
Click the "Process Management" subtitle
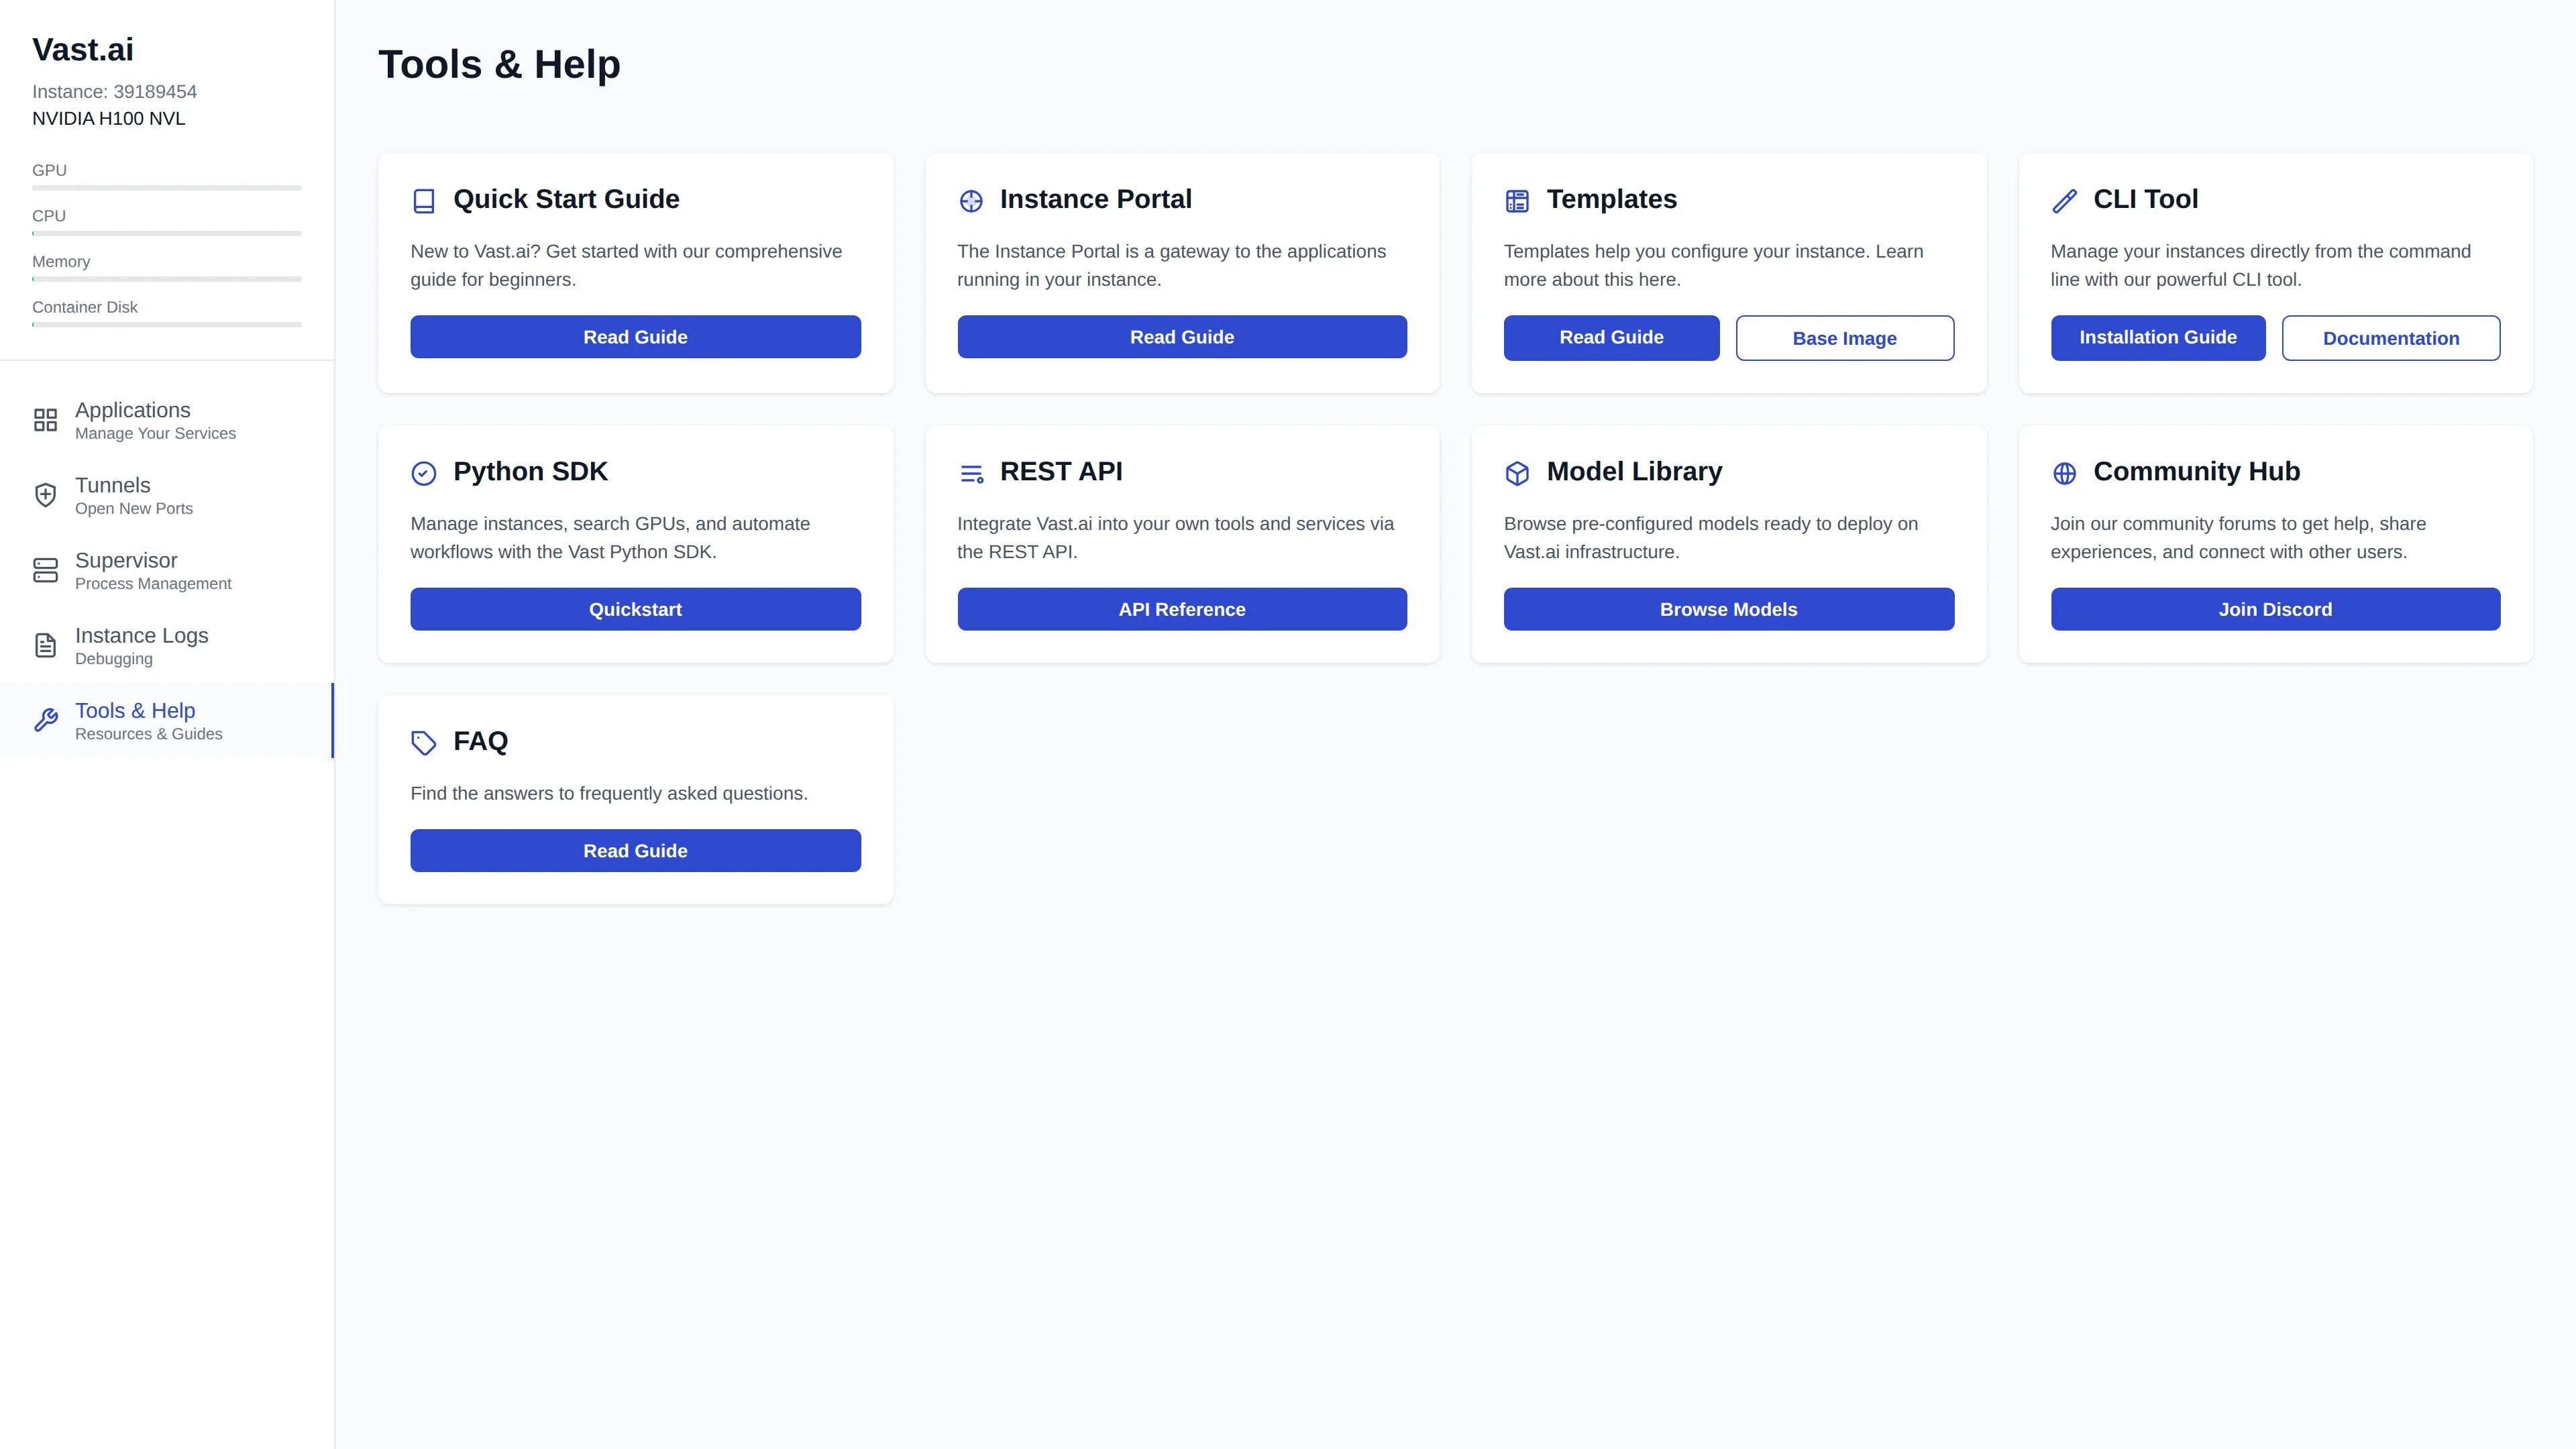coord(153,583)
